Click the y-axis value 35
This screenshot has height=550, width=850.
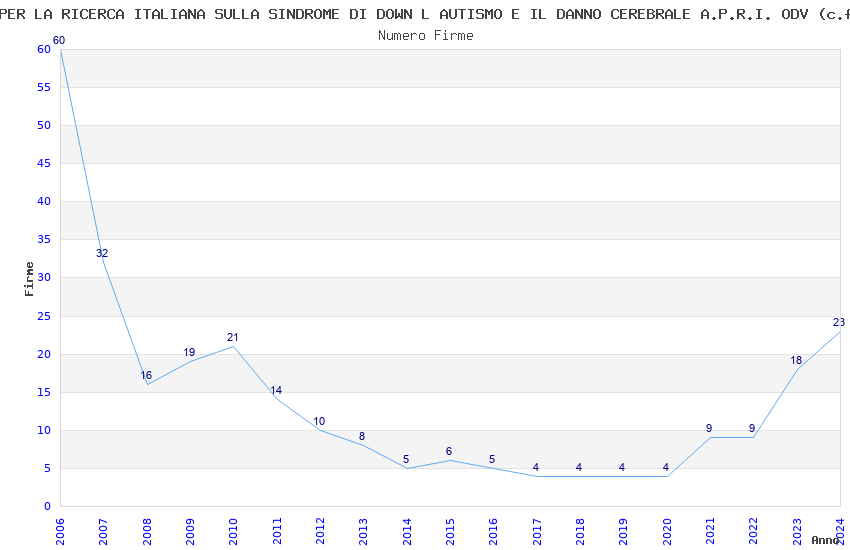click(44, 239)
